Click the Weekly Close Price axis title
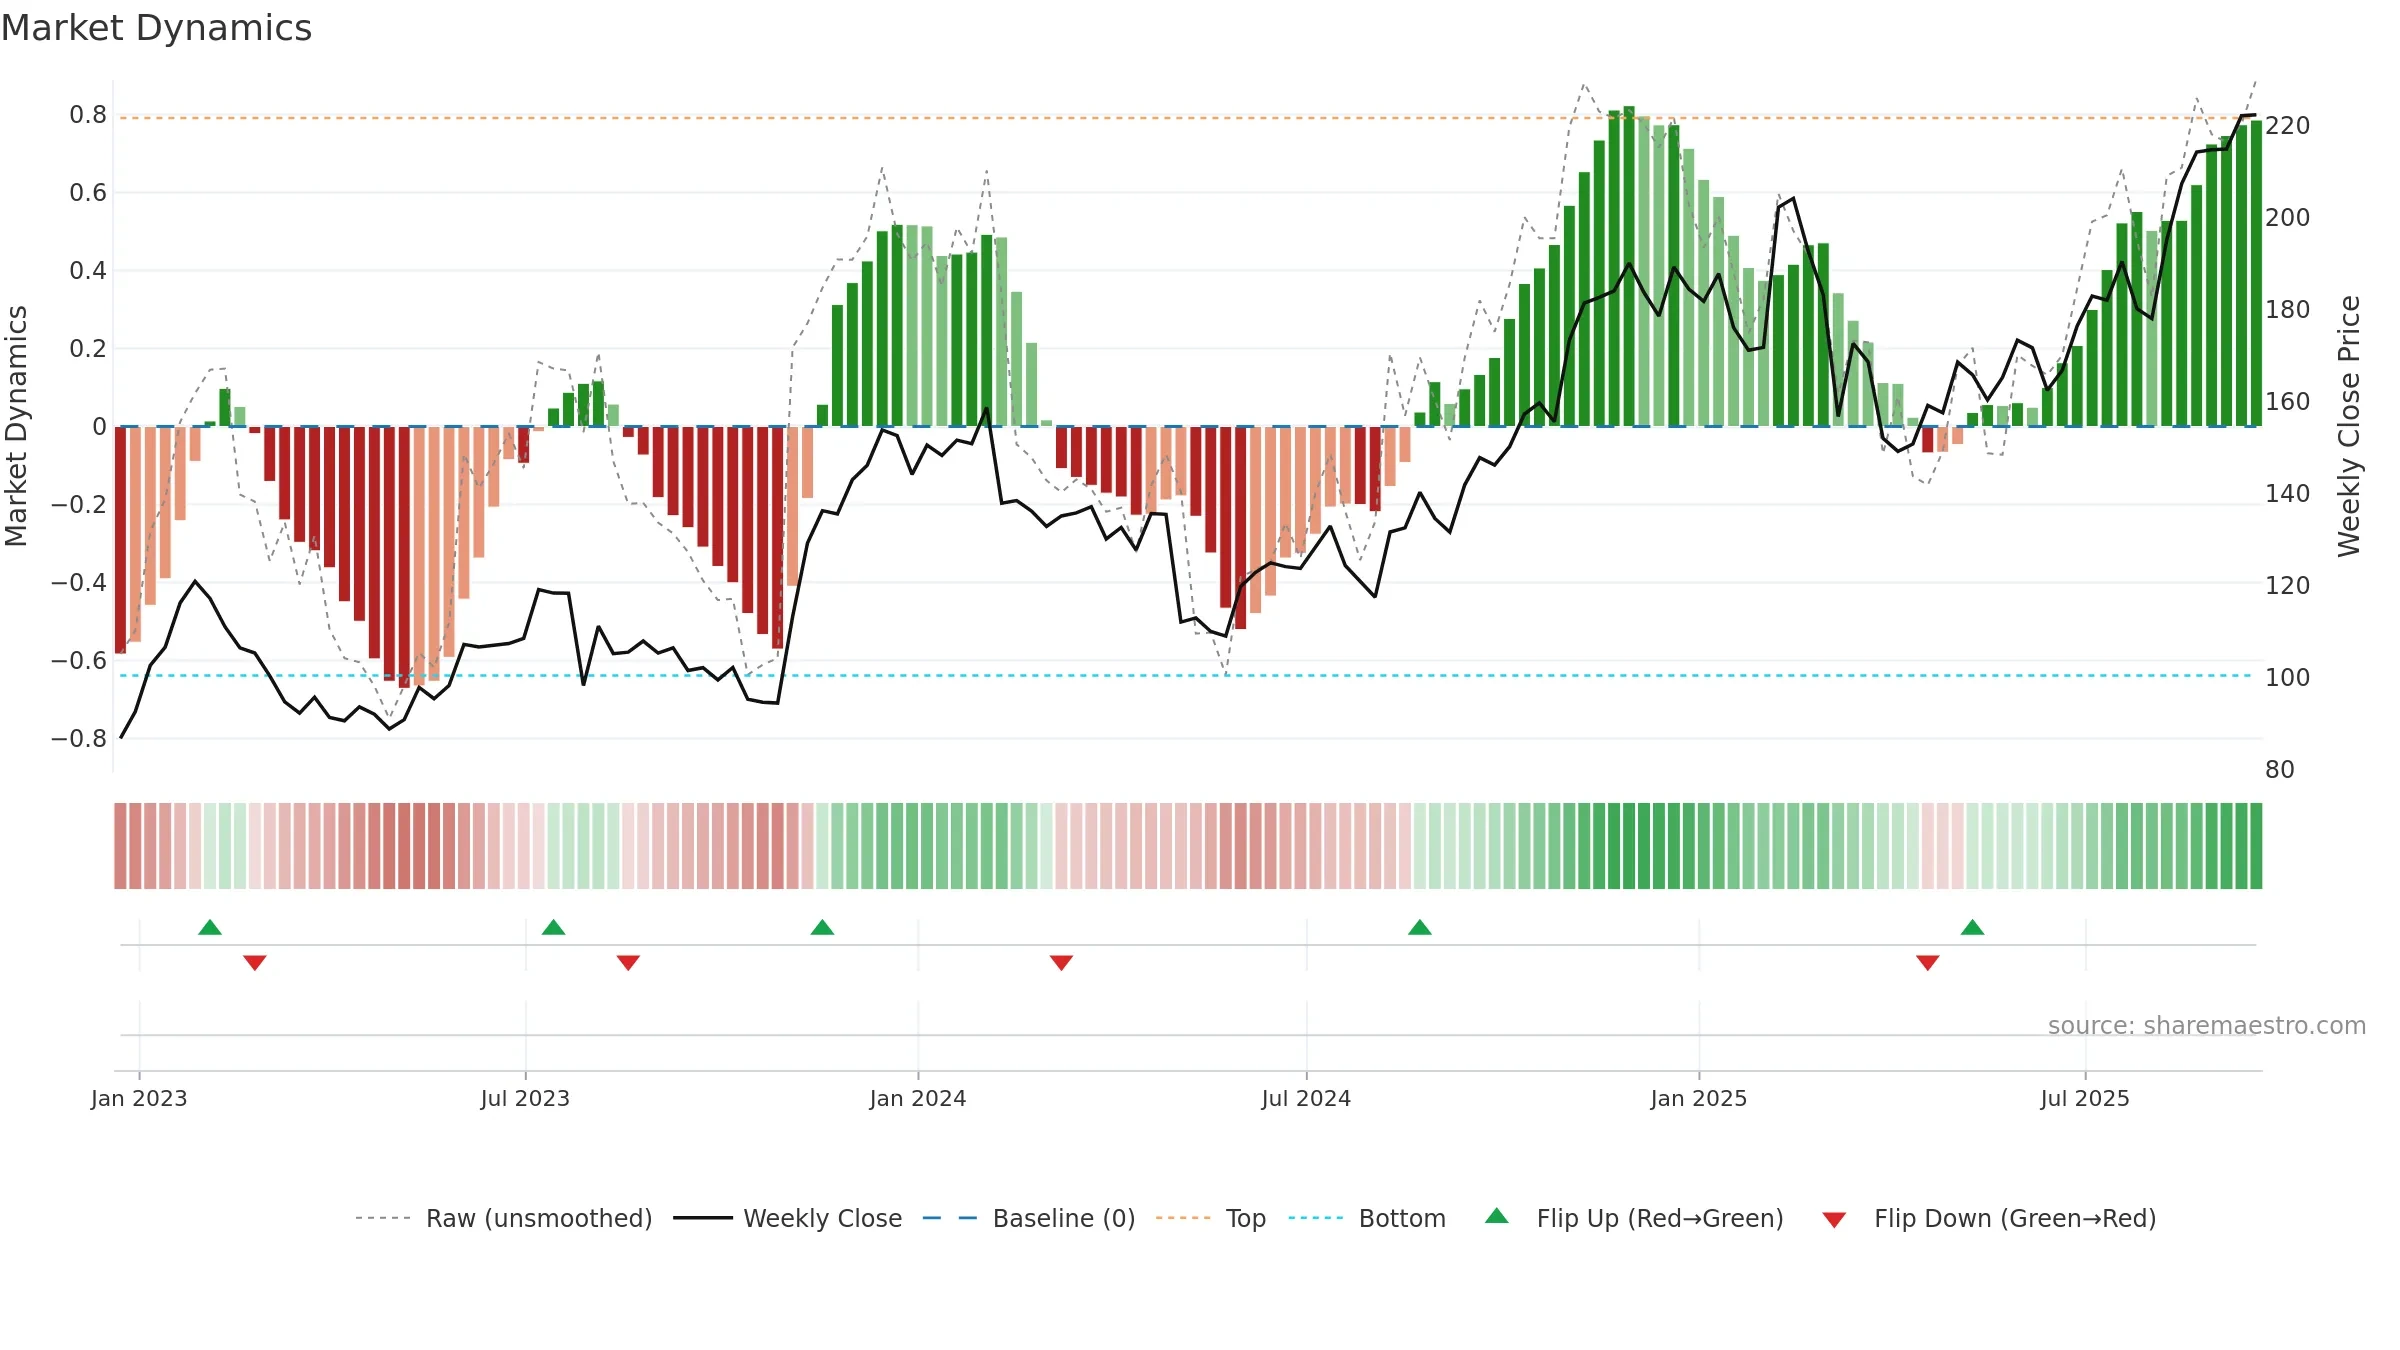Image resolution: width=2400 pixels, height=1350 pixels. 2349,426
